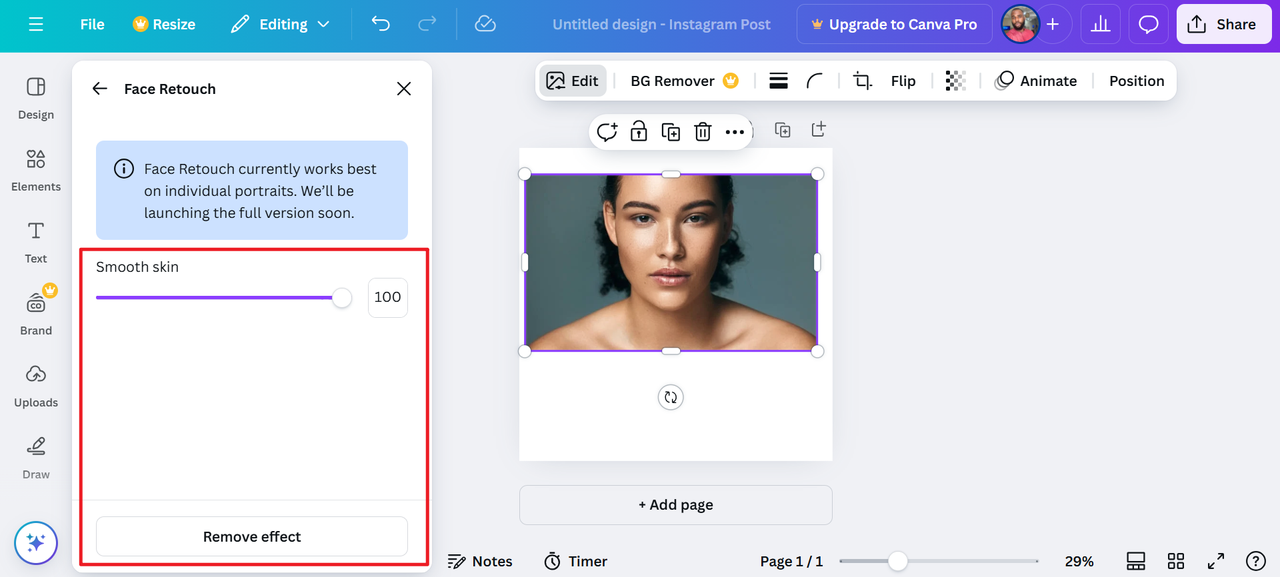The width and height of the screenshot is (1280, 577).
Task: Open the Position panel
Action: coord(1136,81)
